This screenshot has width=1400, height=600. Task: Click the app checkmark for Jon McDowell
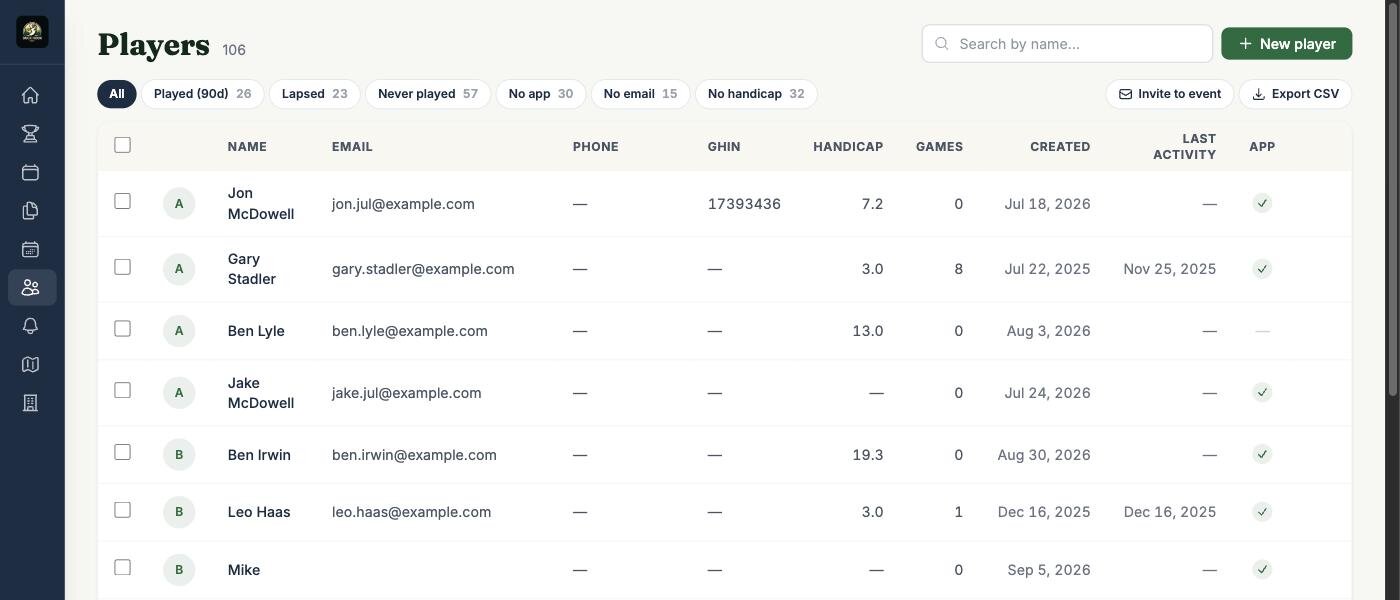pos(1262,204)
